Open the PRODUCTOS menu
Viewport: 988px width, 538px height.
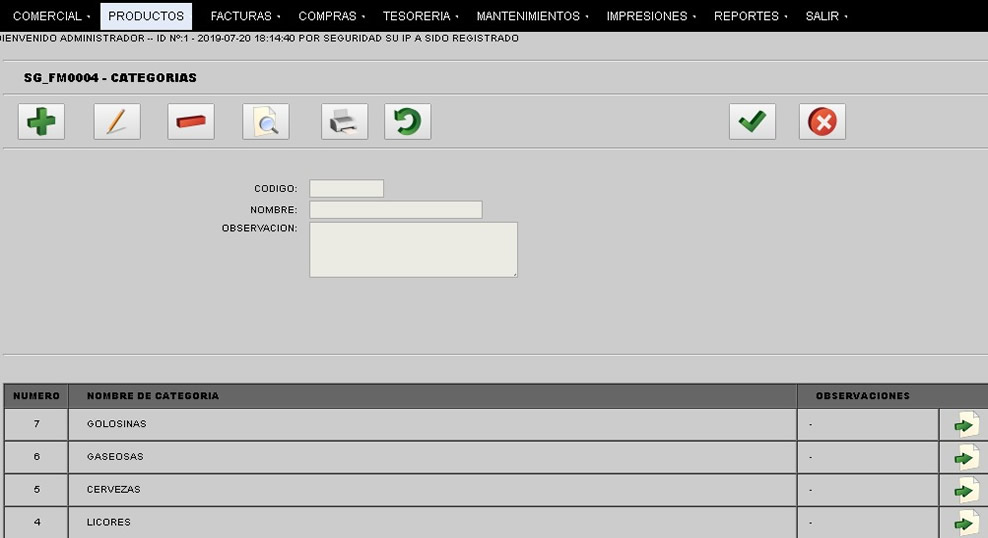(x=146, y=16)
